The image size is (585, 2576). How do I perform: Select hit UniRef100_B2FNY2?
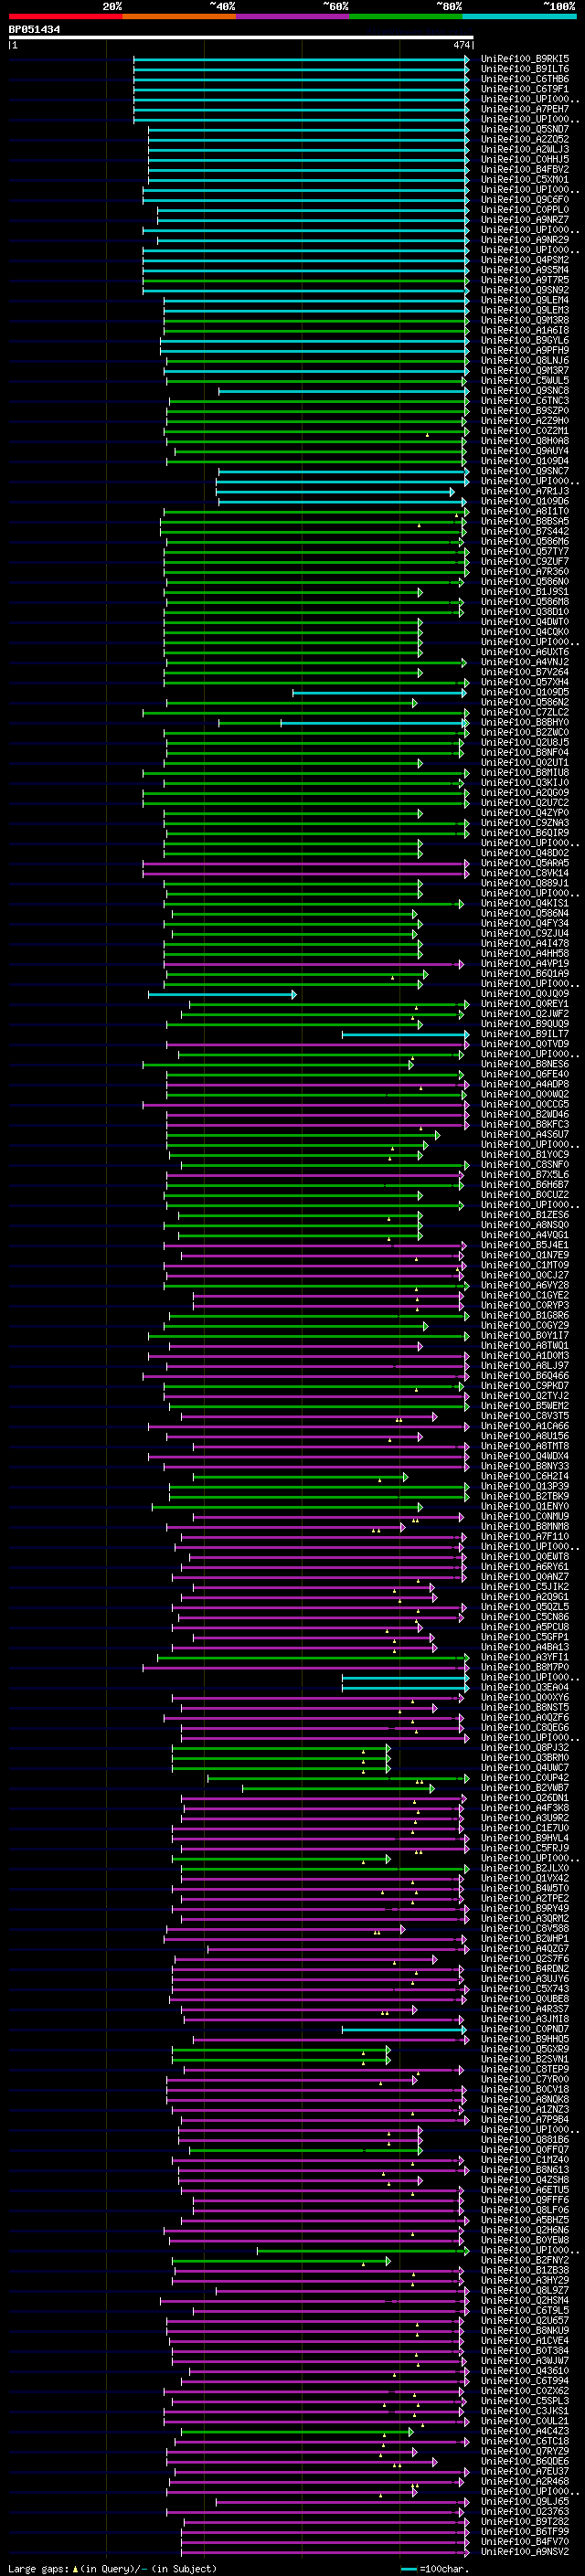point(525,2261)
